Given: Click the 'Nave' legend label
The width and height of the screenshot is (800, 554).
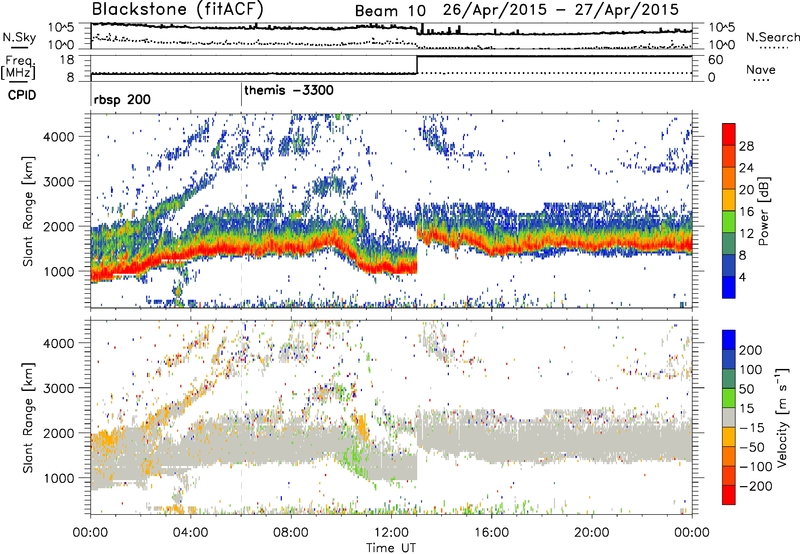Looking at the screenshot, I should tap(760, 69).
